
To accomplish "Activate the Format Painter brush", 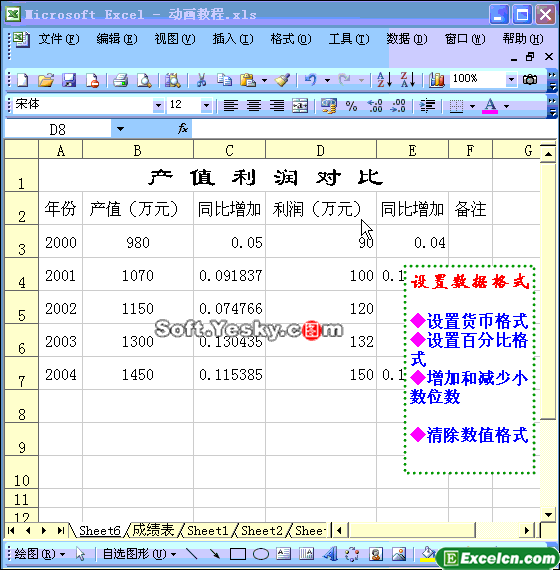I will [x=282, y=80].
